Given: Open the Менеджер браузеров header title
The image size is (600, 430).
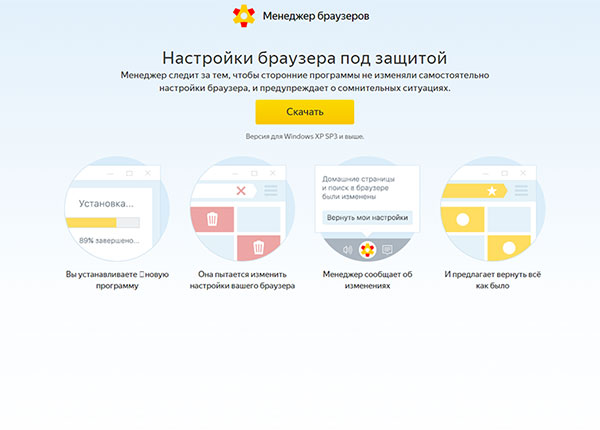Looking at the screenshot, I should pyautogui.click(x=316, y=16).
